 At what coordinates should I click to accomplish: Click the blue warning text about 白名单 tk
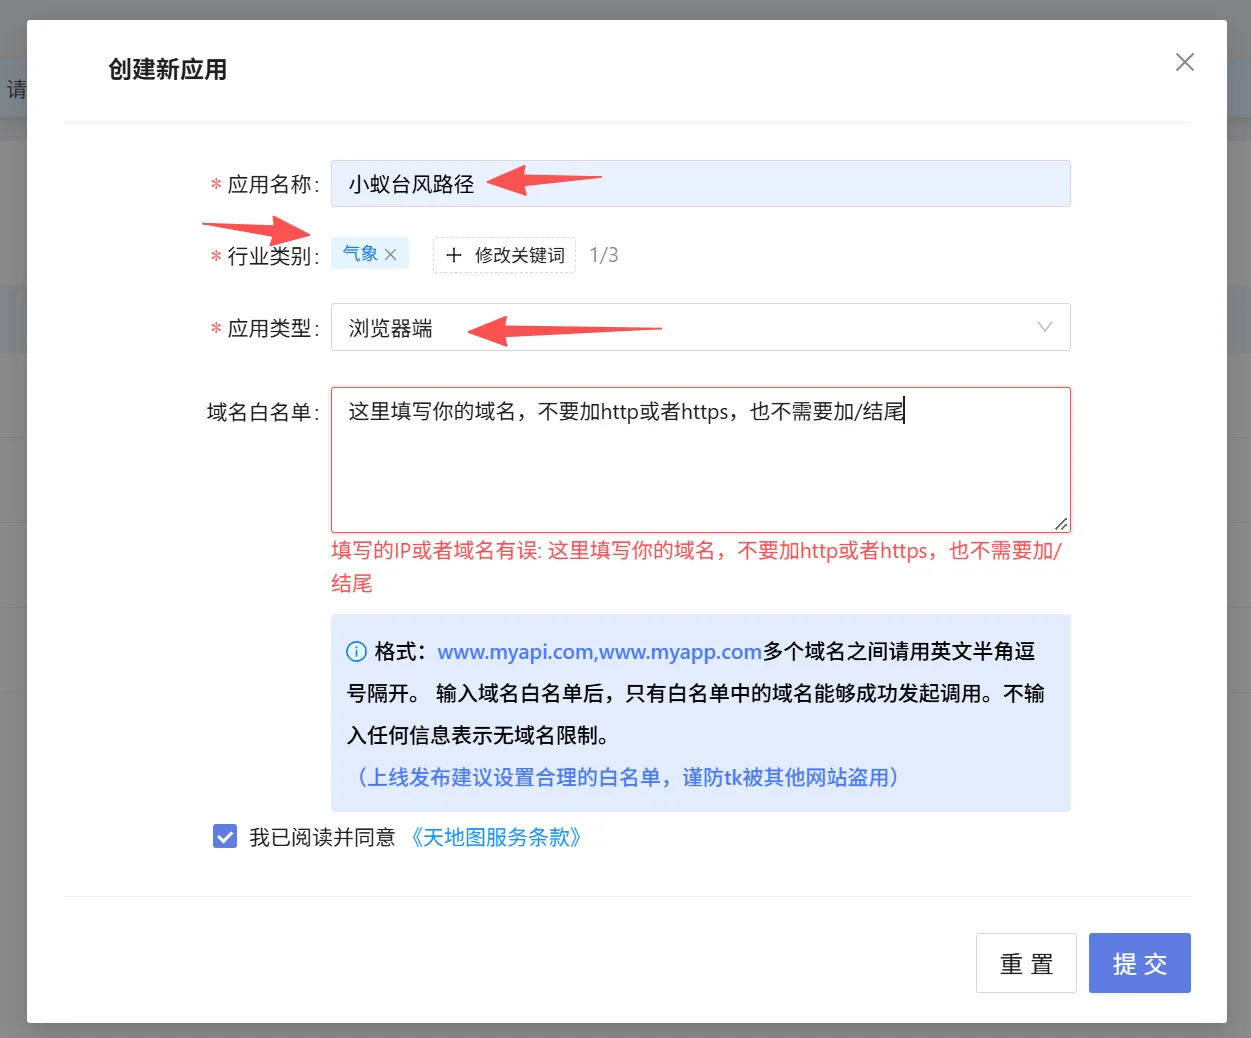click(x=627, y=777)
